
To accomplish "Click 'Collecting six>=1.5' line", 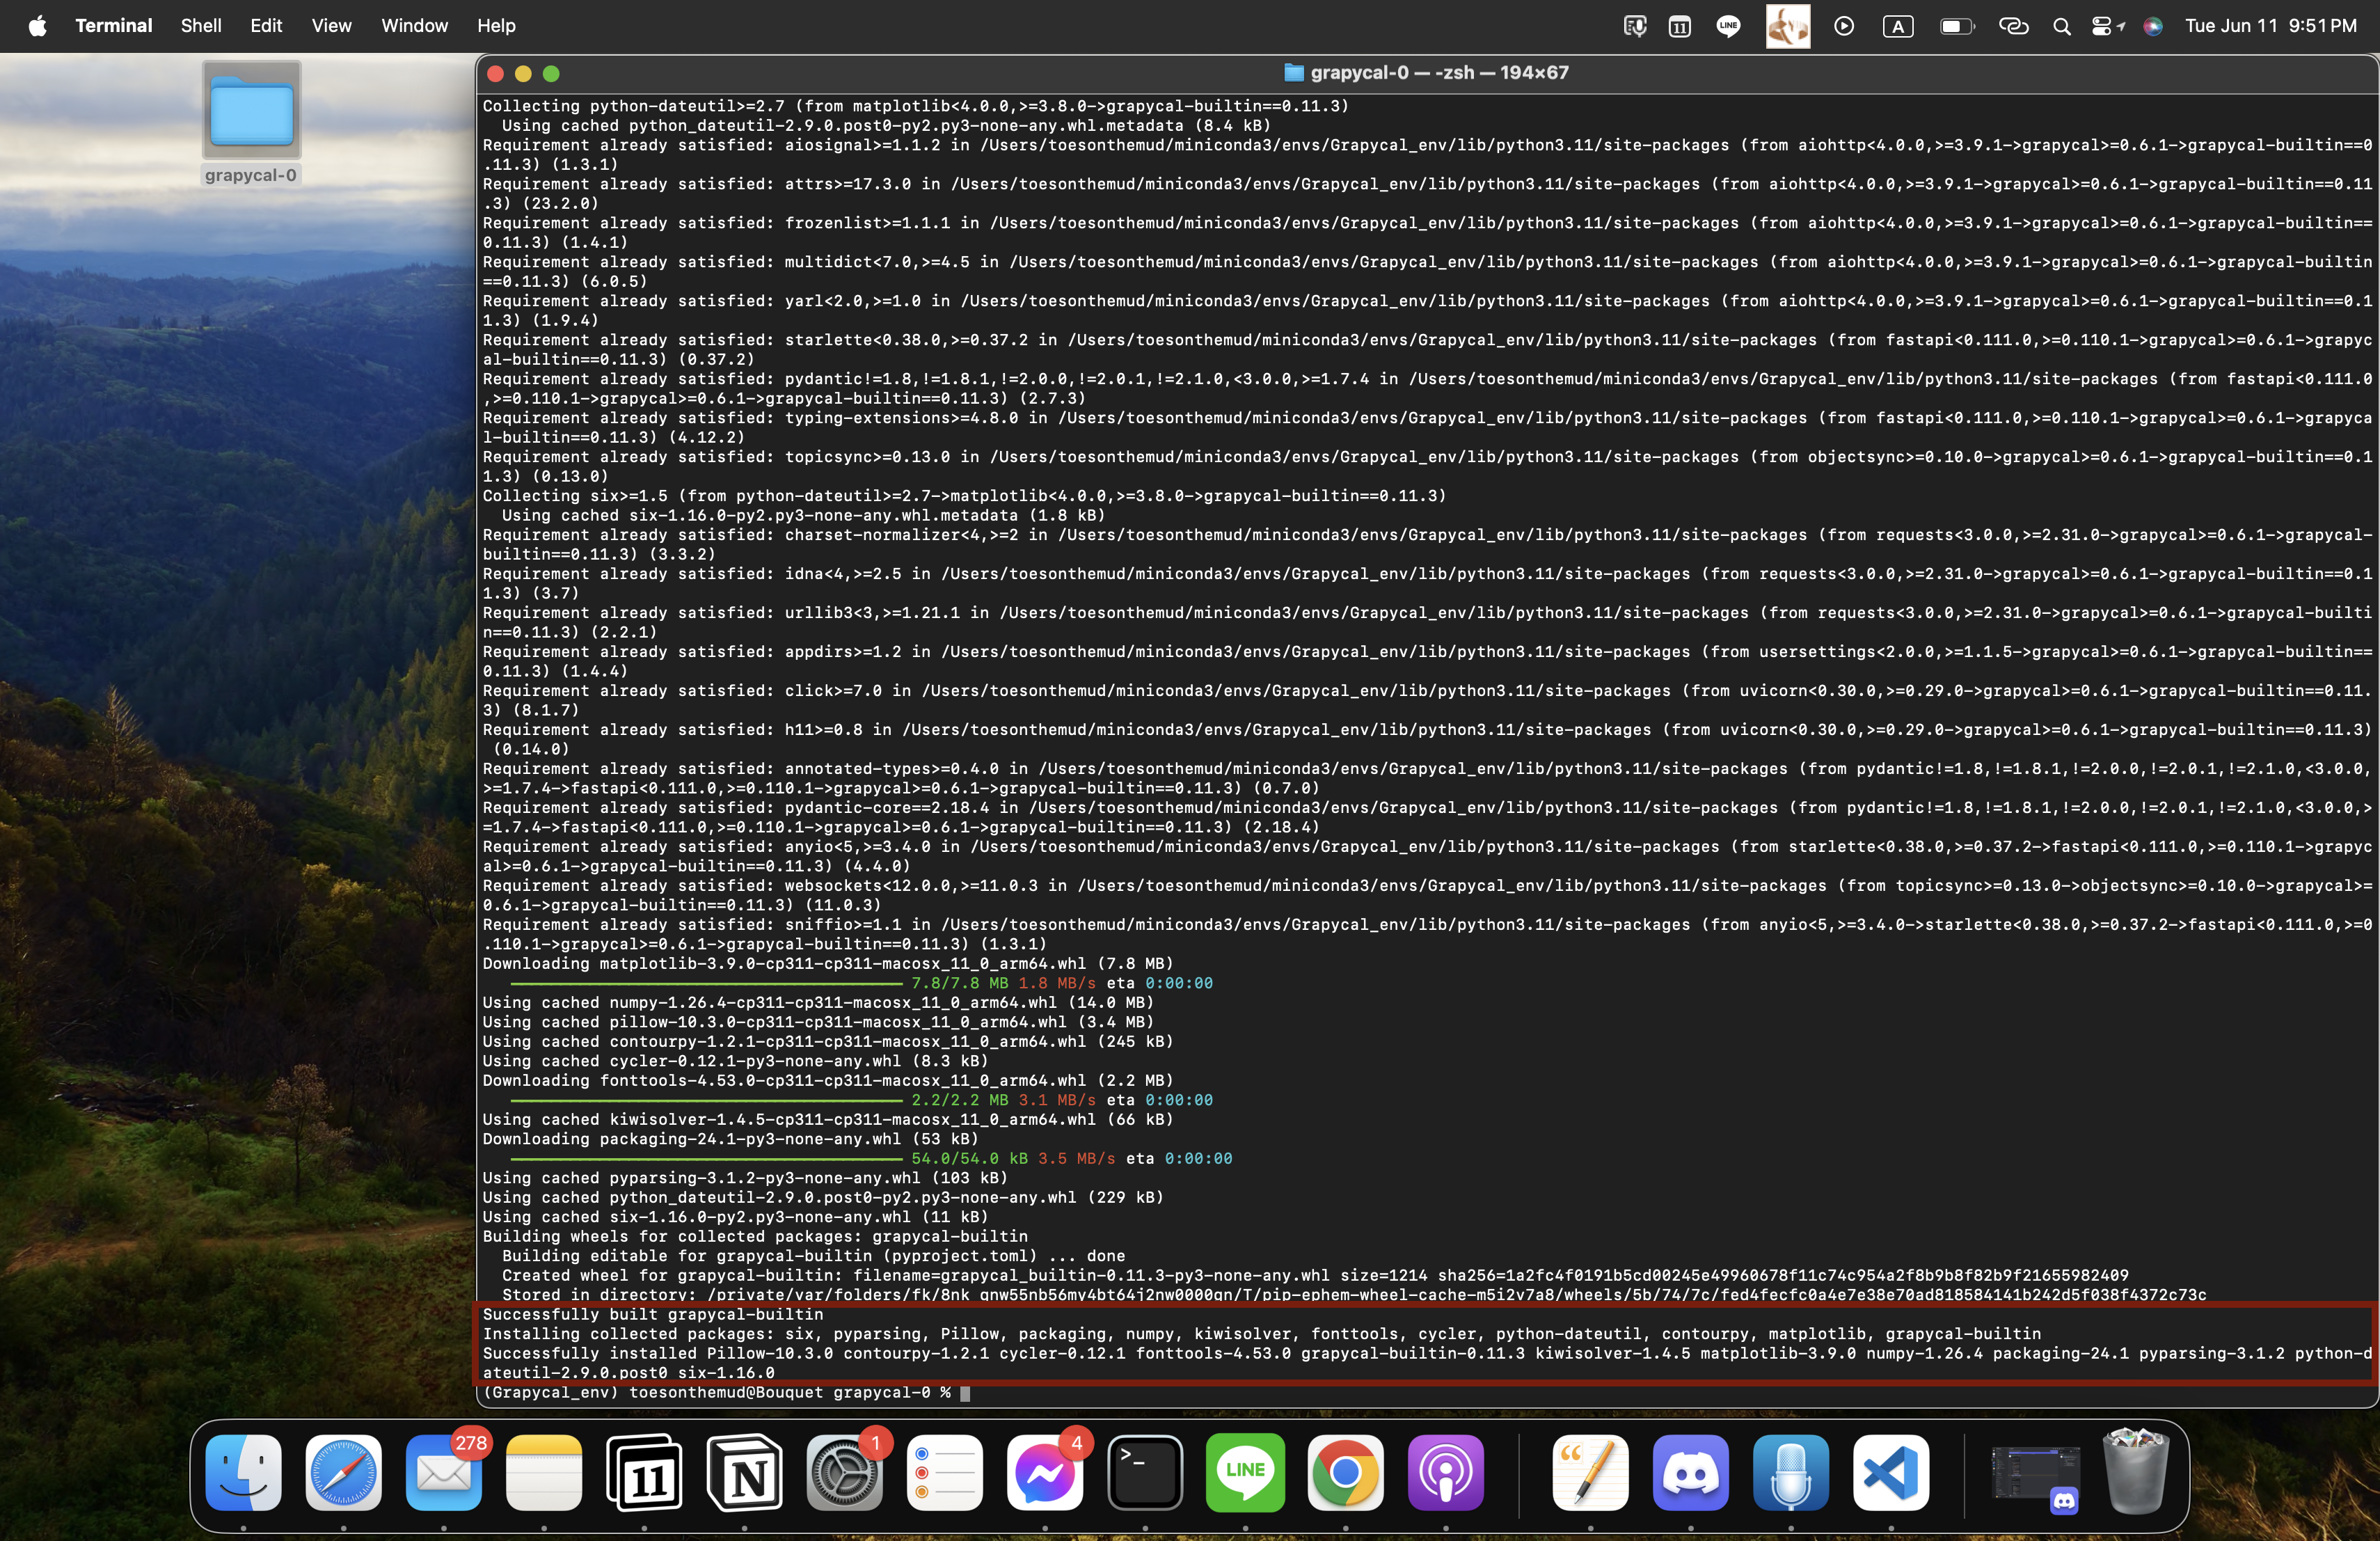I will 965,496.
